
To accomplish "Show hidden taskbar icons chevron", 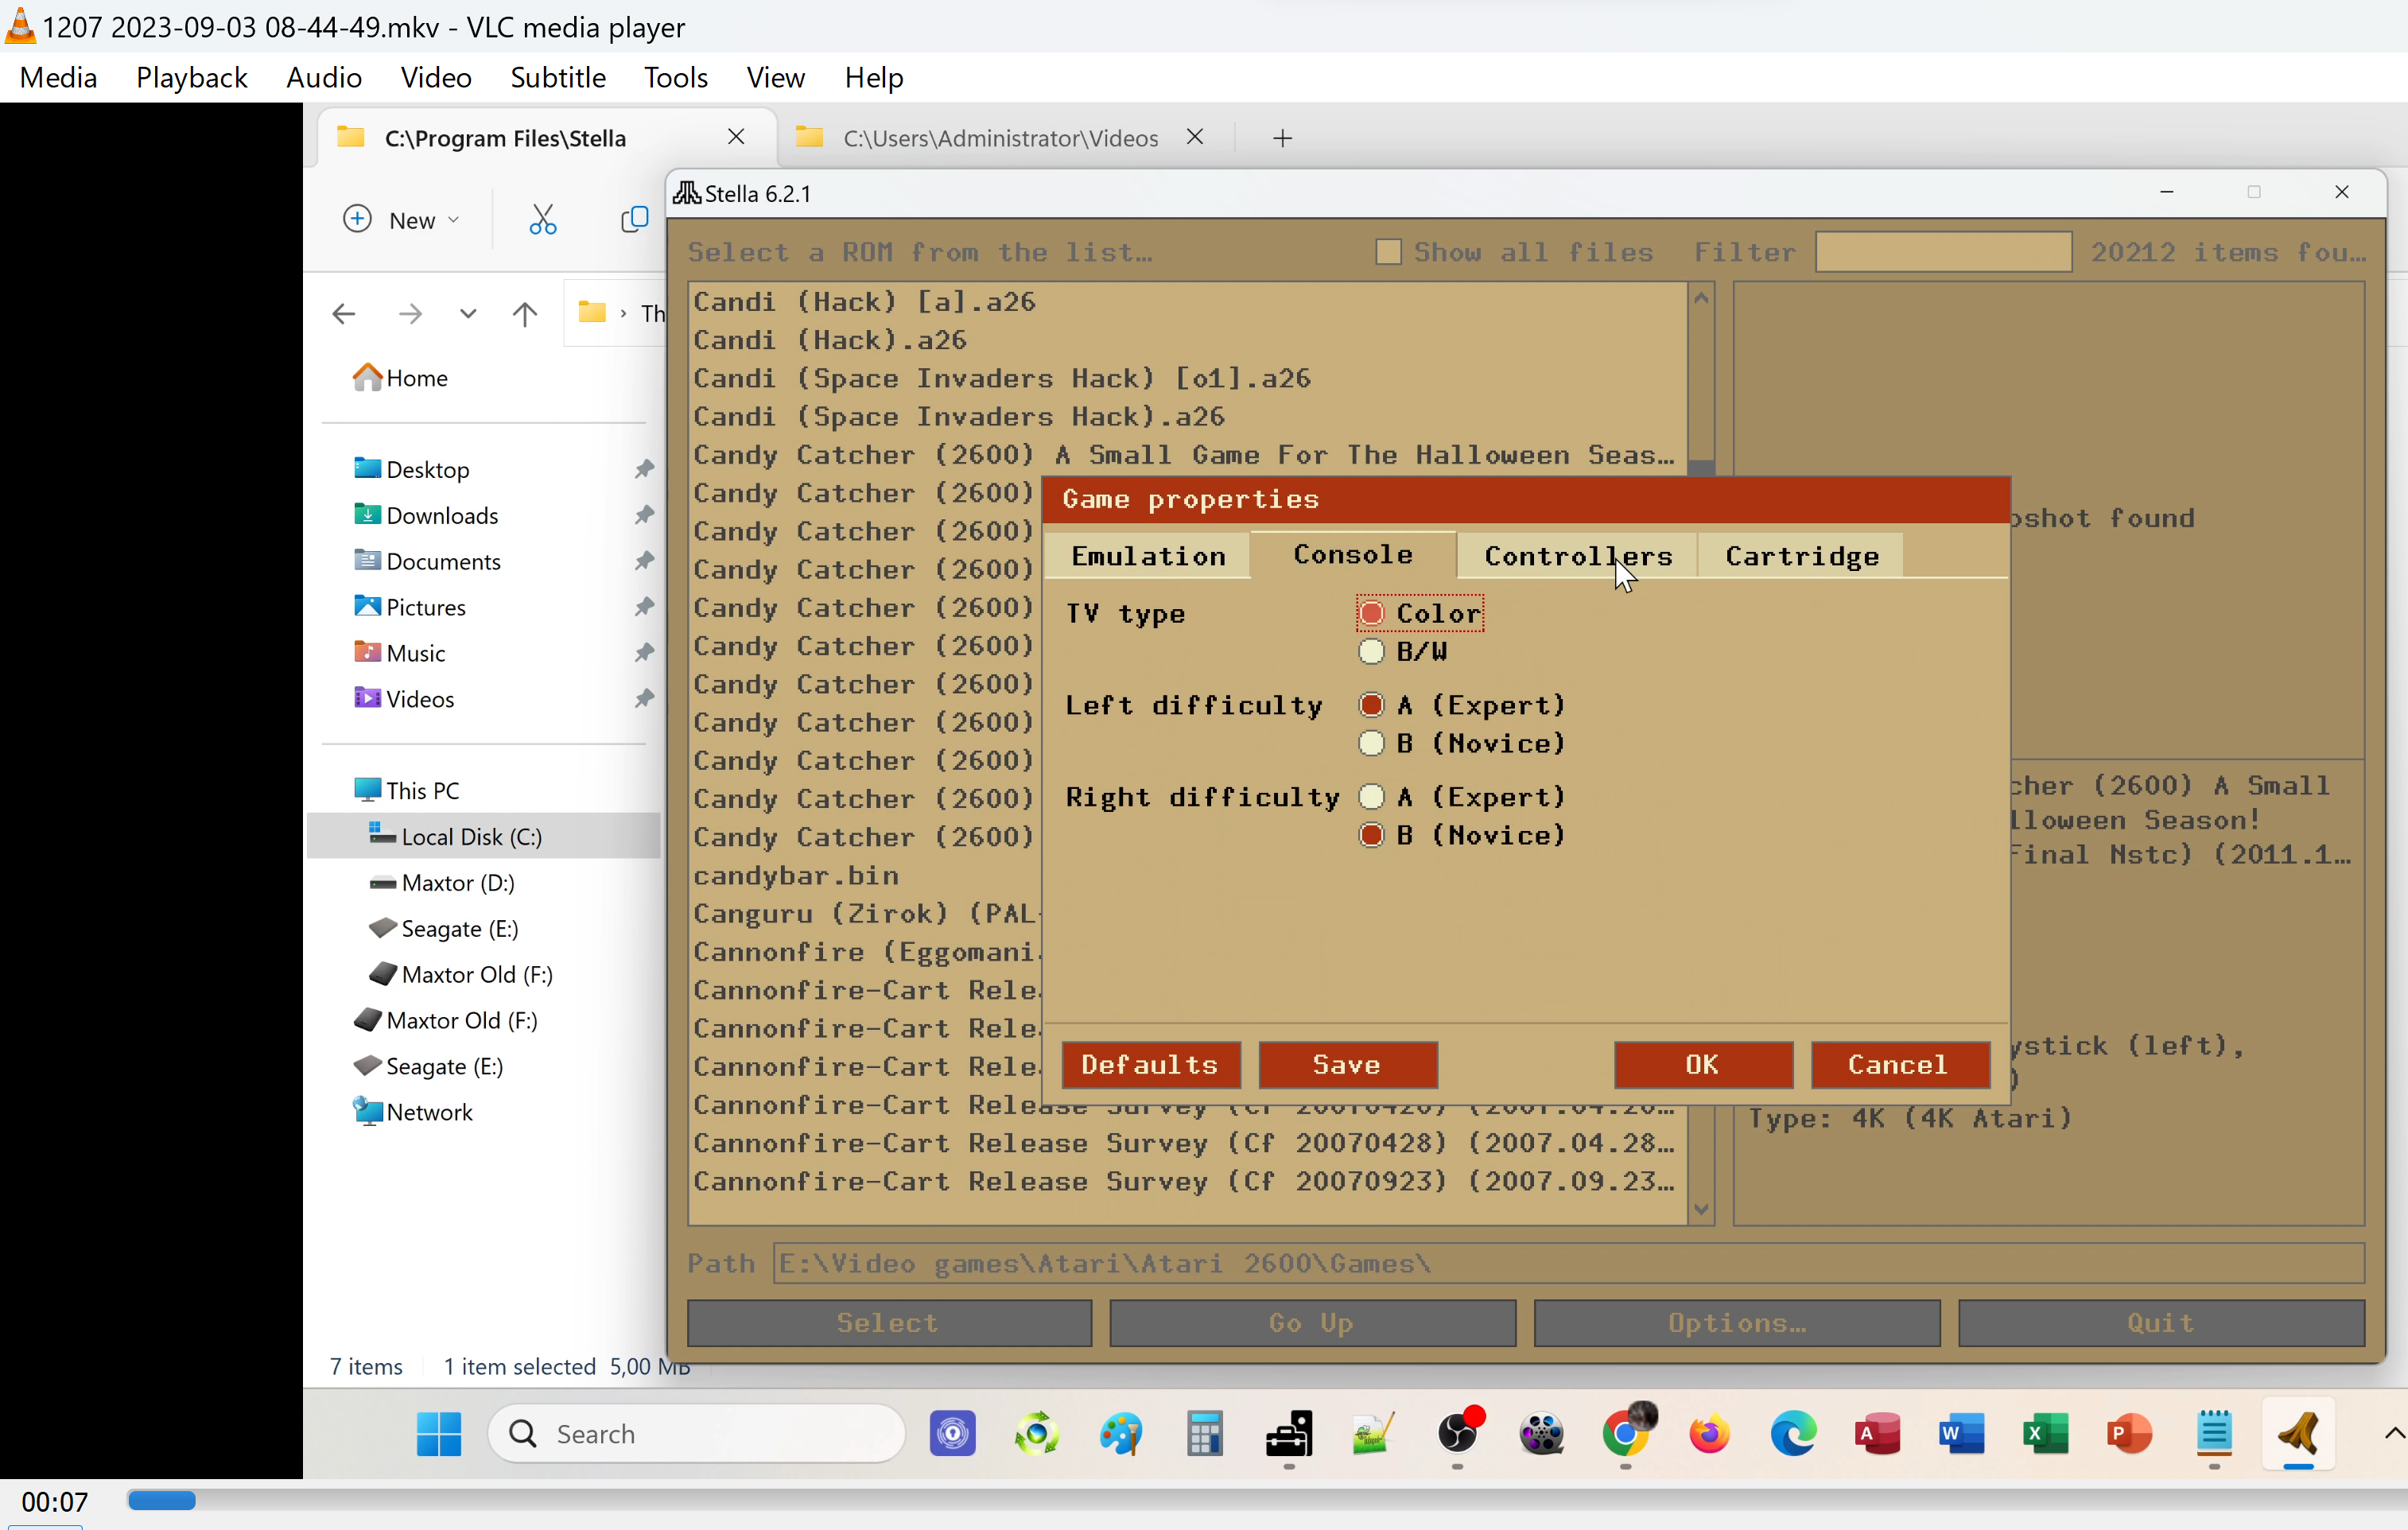I will coord(2393,1434).
